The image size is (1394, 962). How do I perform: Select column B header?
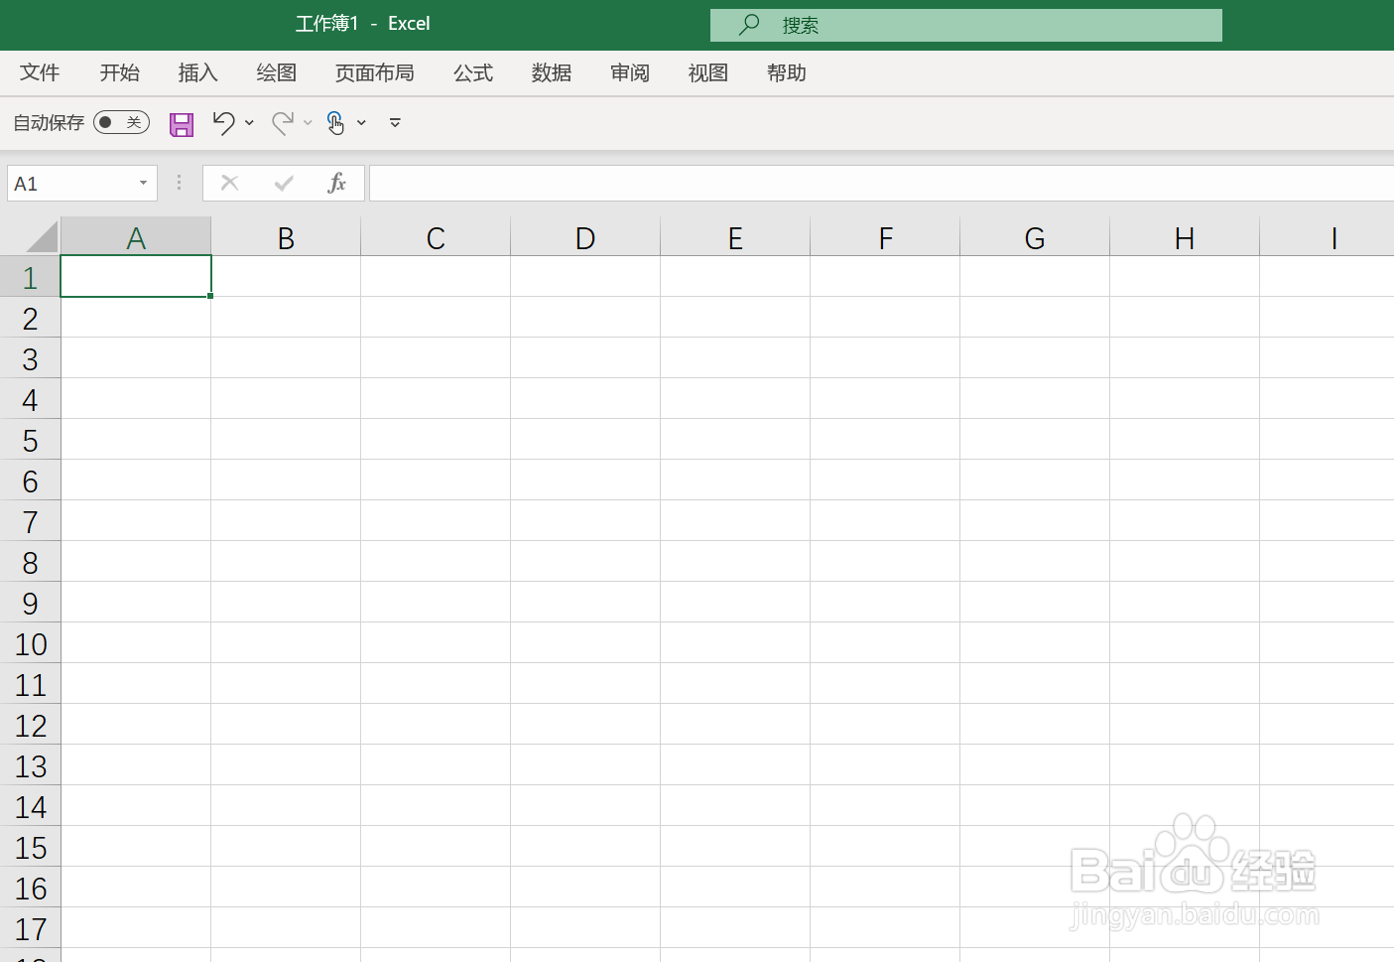coord(286,237)
